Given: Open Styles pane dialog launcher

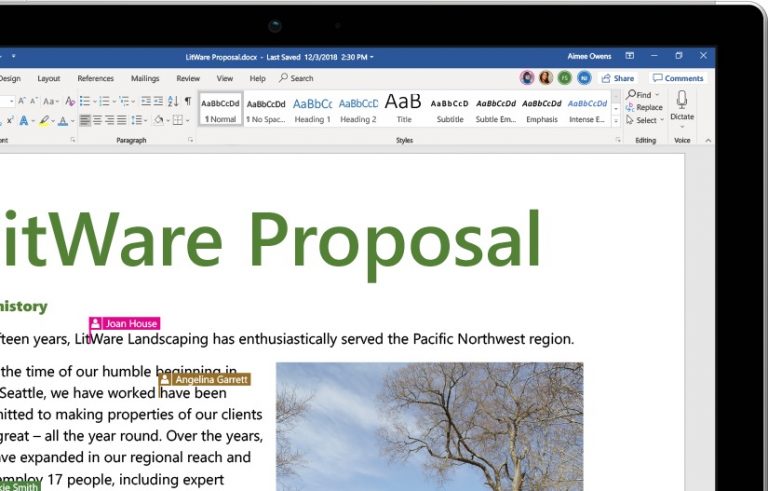Looking at the screenshot, I should click(618, 140).
